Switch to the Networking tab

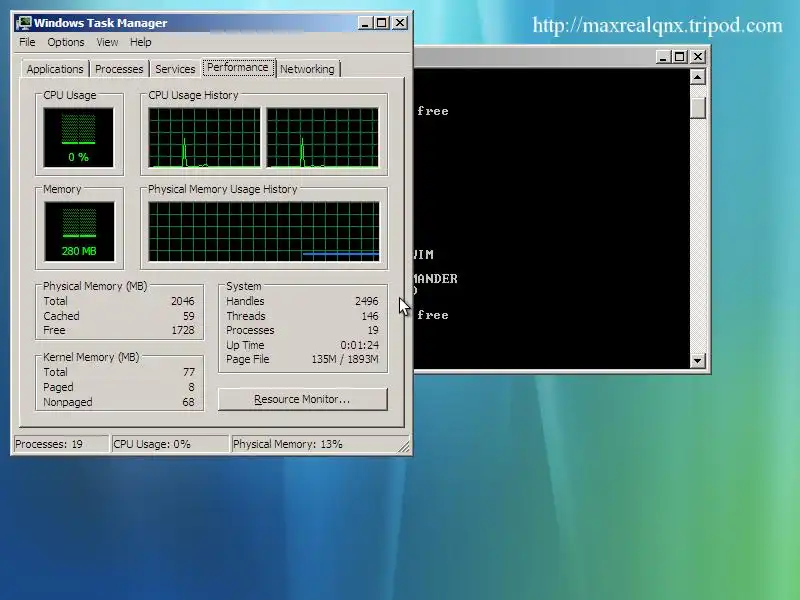point(307,69)
